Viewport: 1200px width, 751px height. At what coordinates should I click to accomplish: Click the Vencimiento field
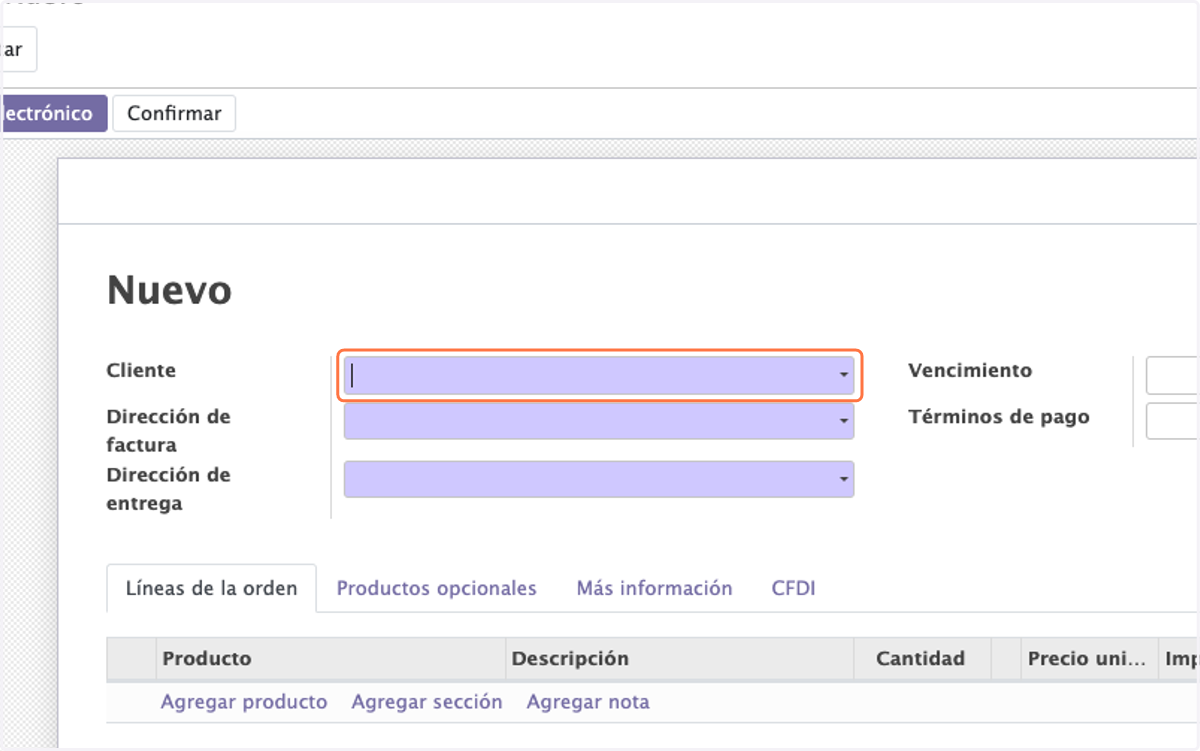1172,375
